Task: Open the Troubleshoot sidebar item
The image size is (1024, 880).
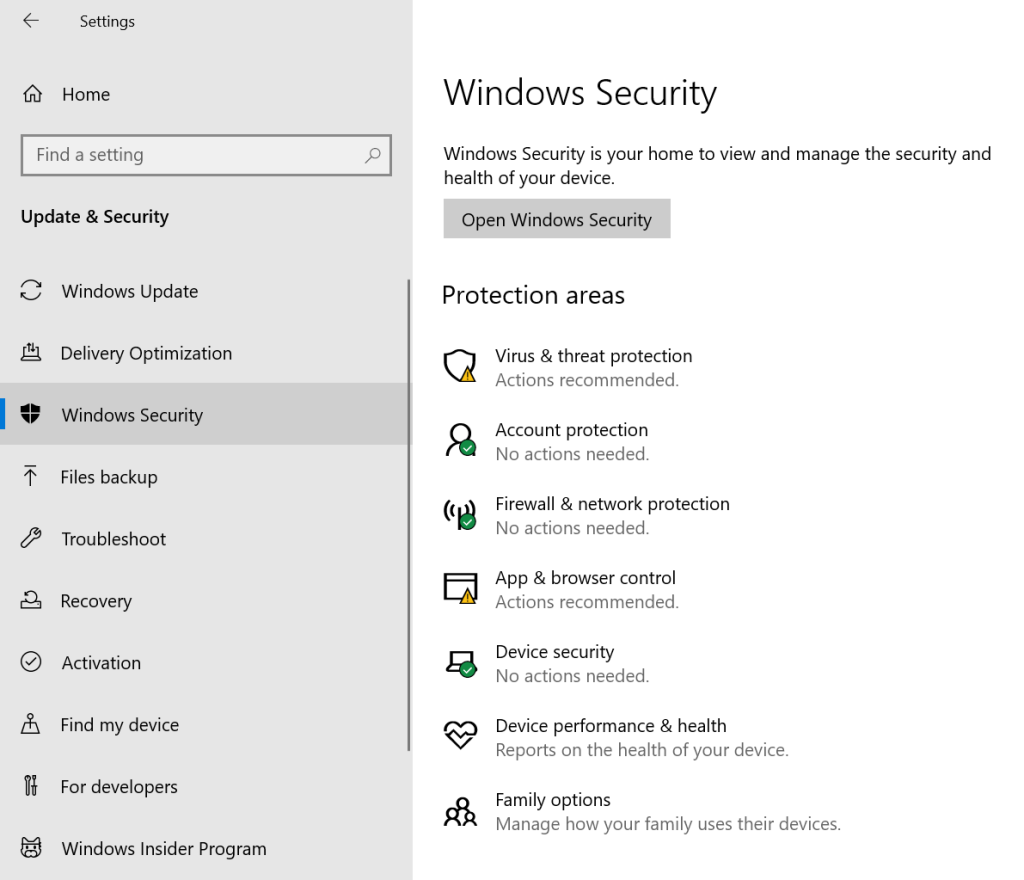Action: [113, 539]
